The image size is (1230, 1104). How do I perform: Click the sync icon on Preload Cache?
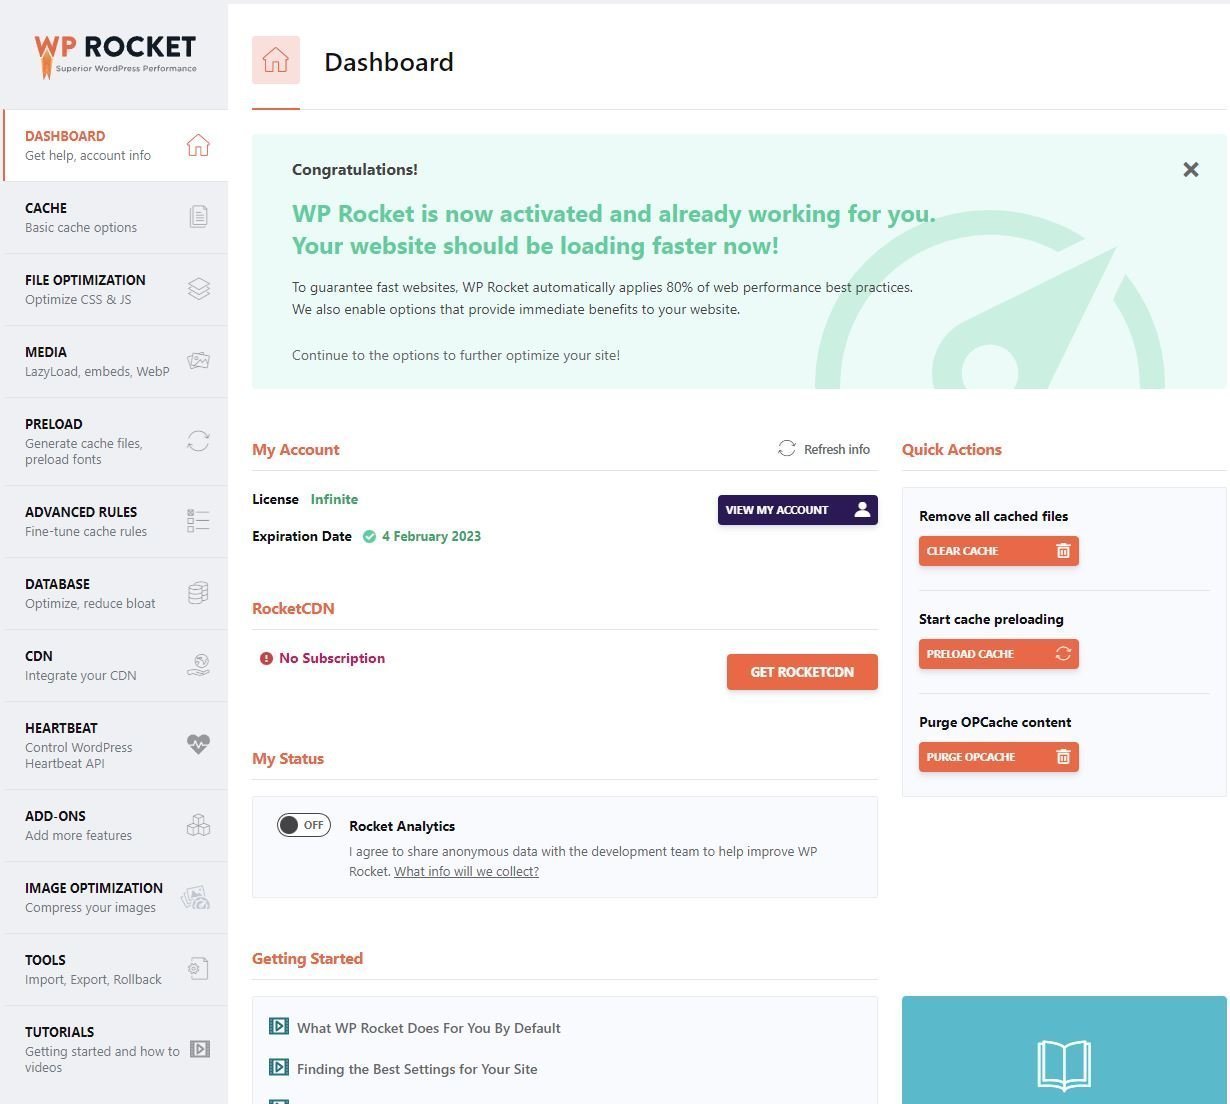pos(1063,654)
